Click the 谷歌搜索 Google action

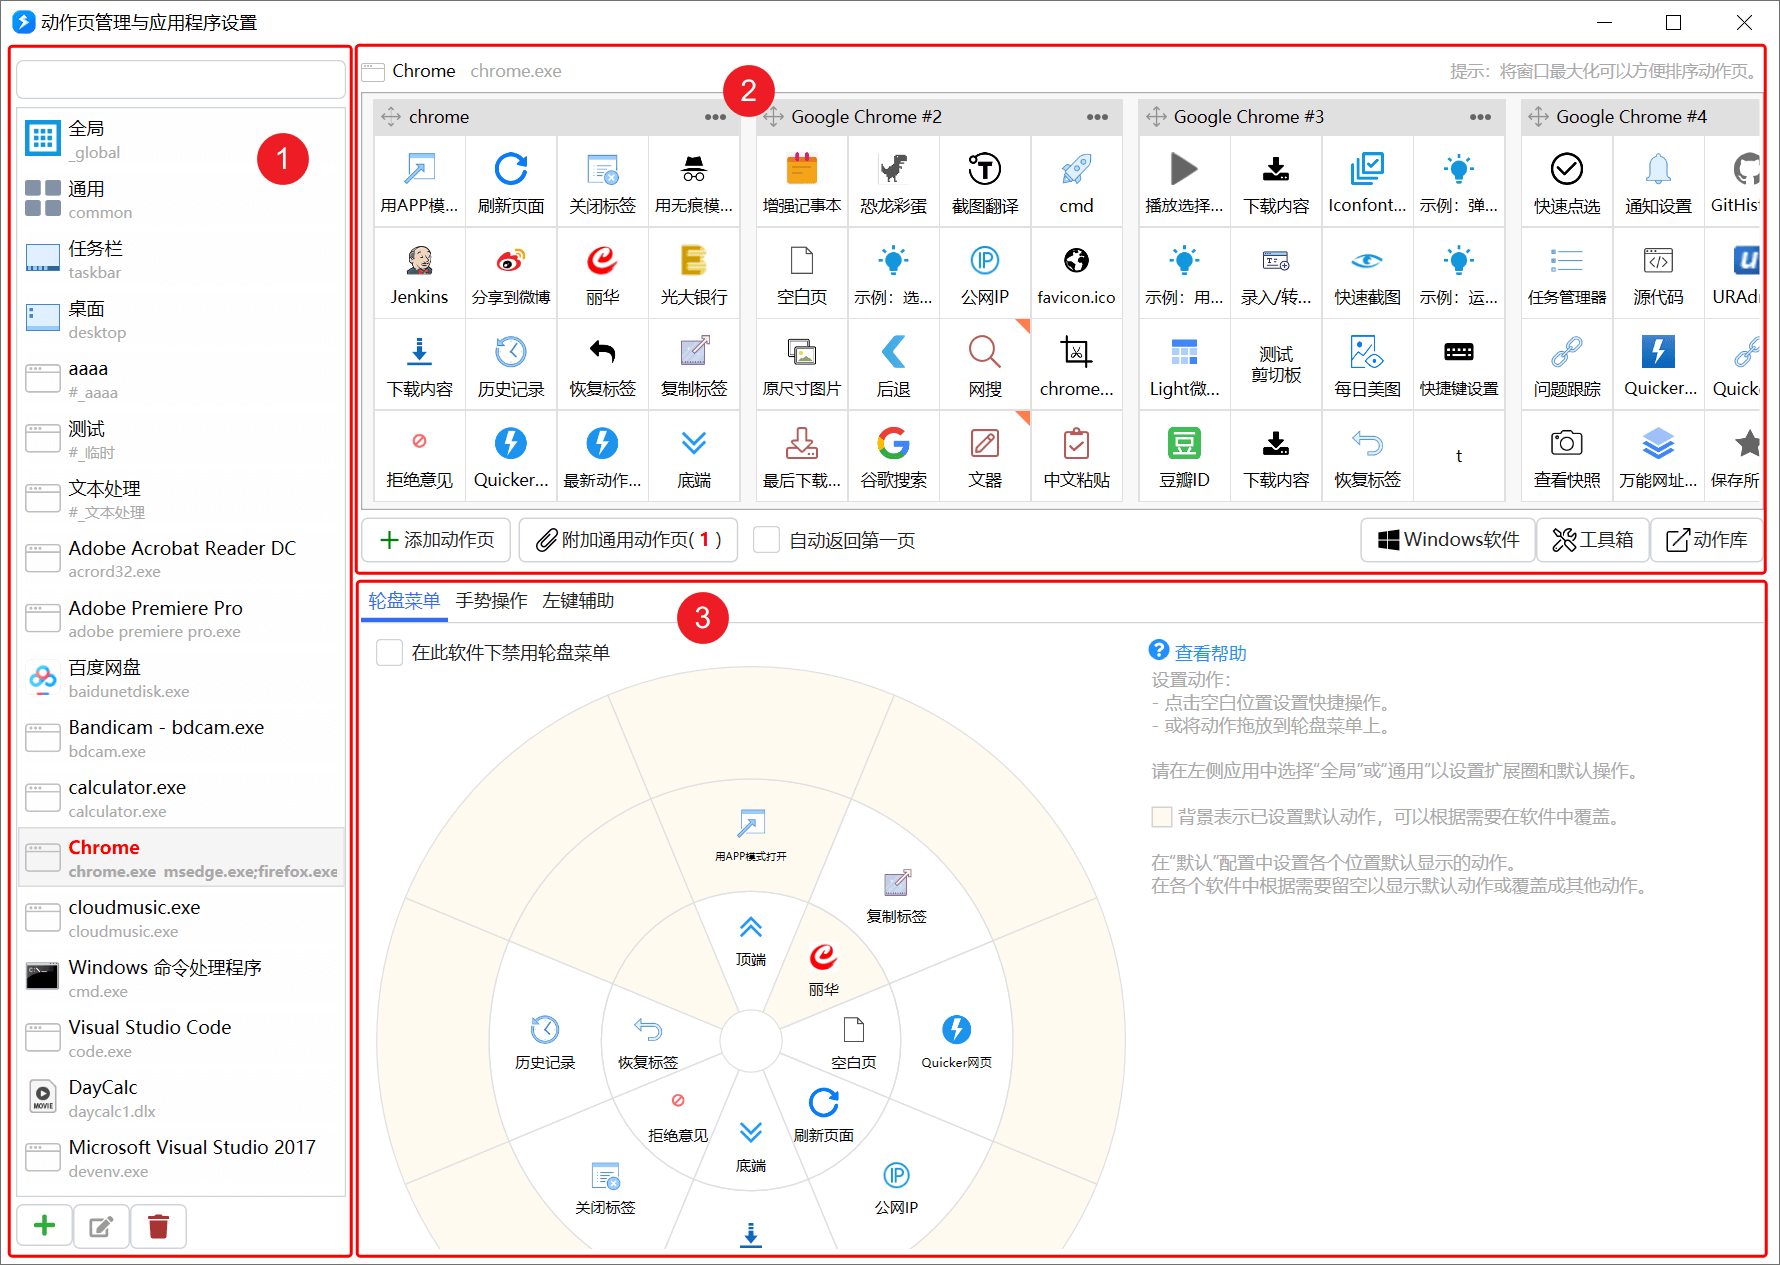tap(893, 456)
